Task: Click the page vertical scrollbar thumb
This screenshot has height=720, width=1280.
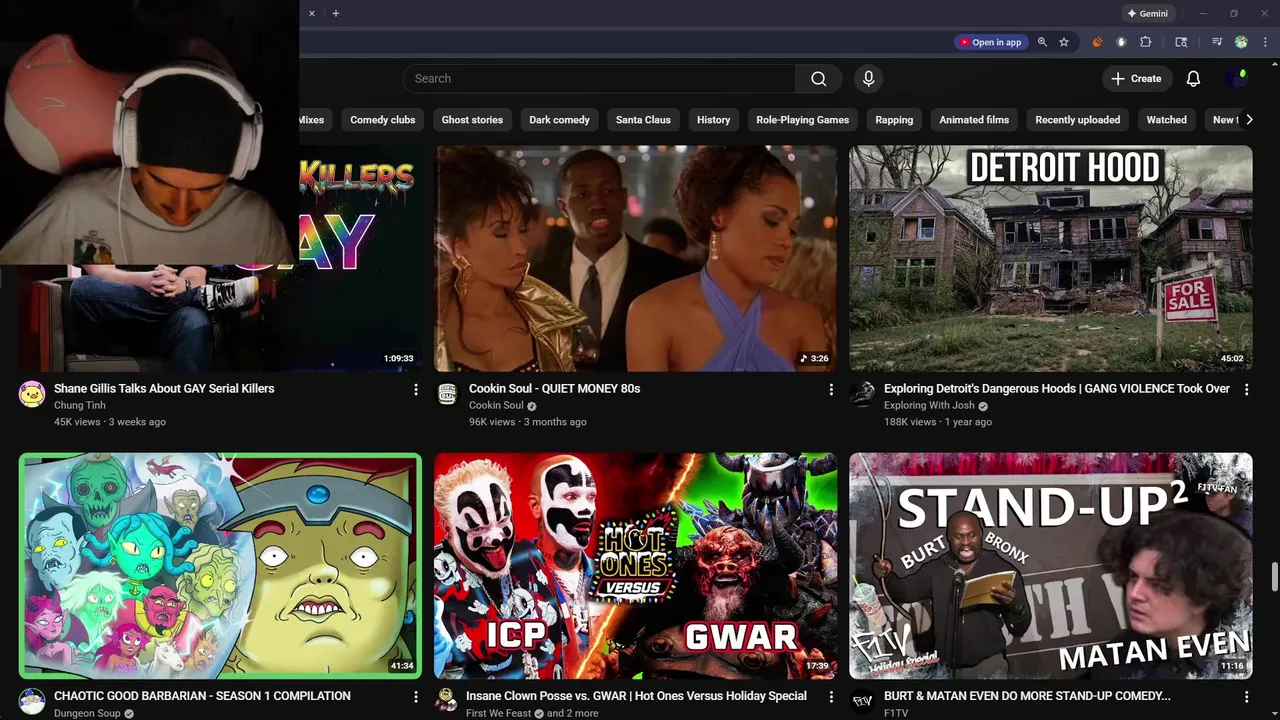Action: (1274, 578)
